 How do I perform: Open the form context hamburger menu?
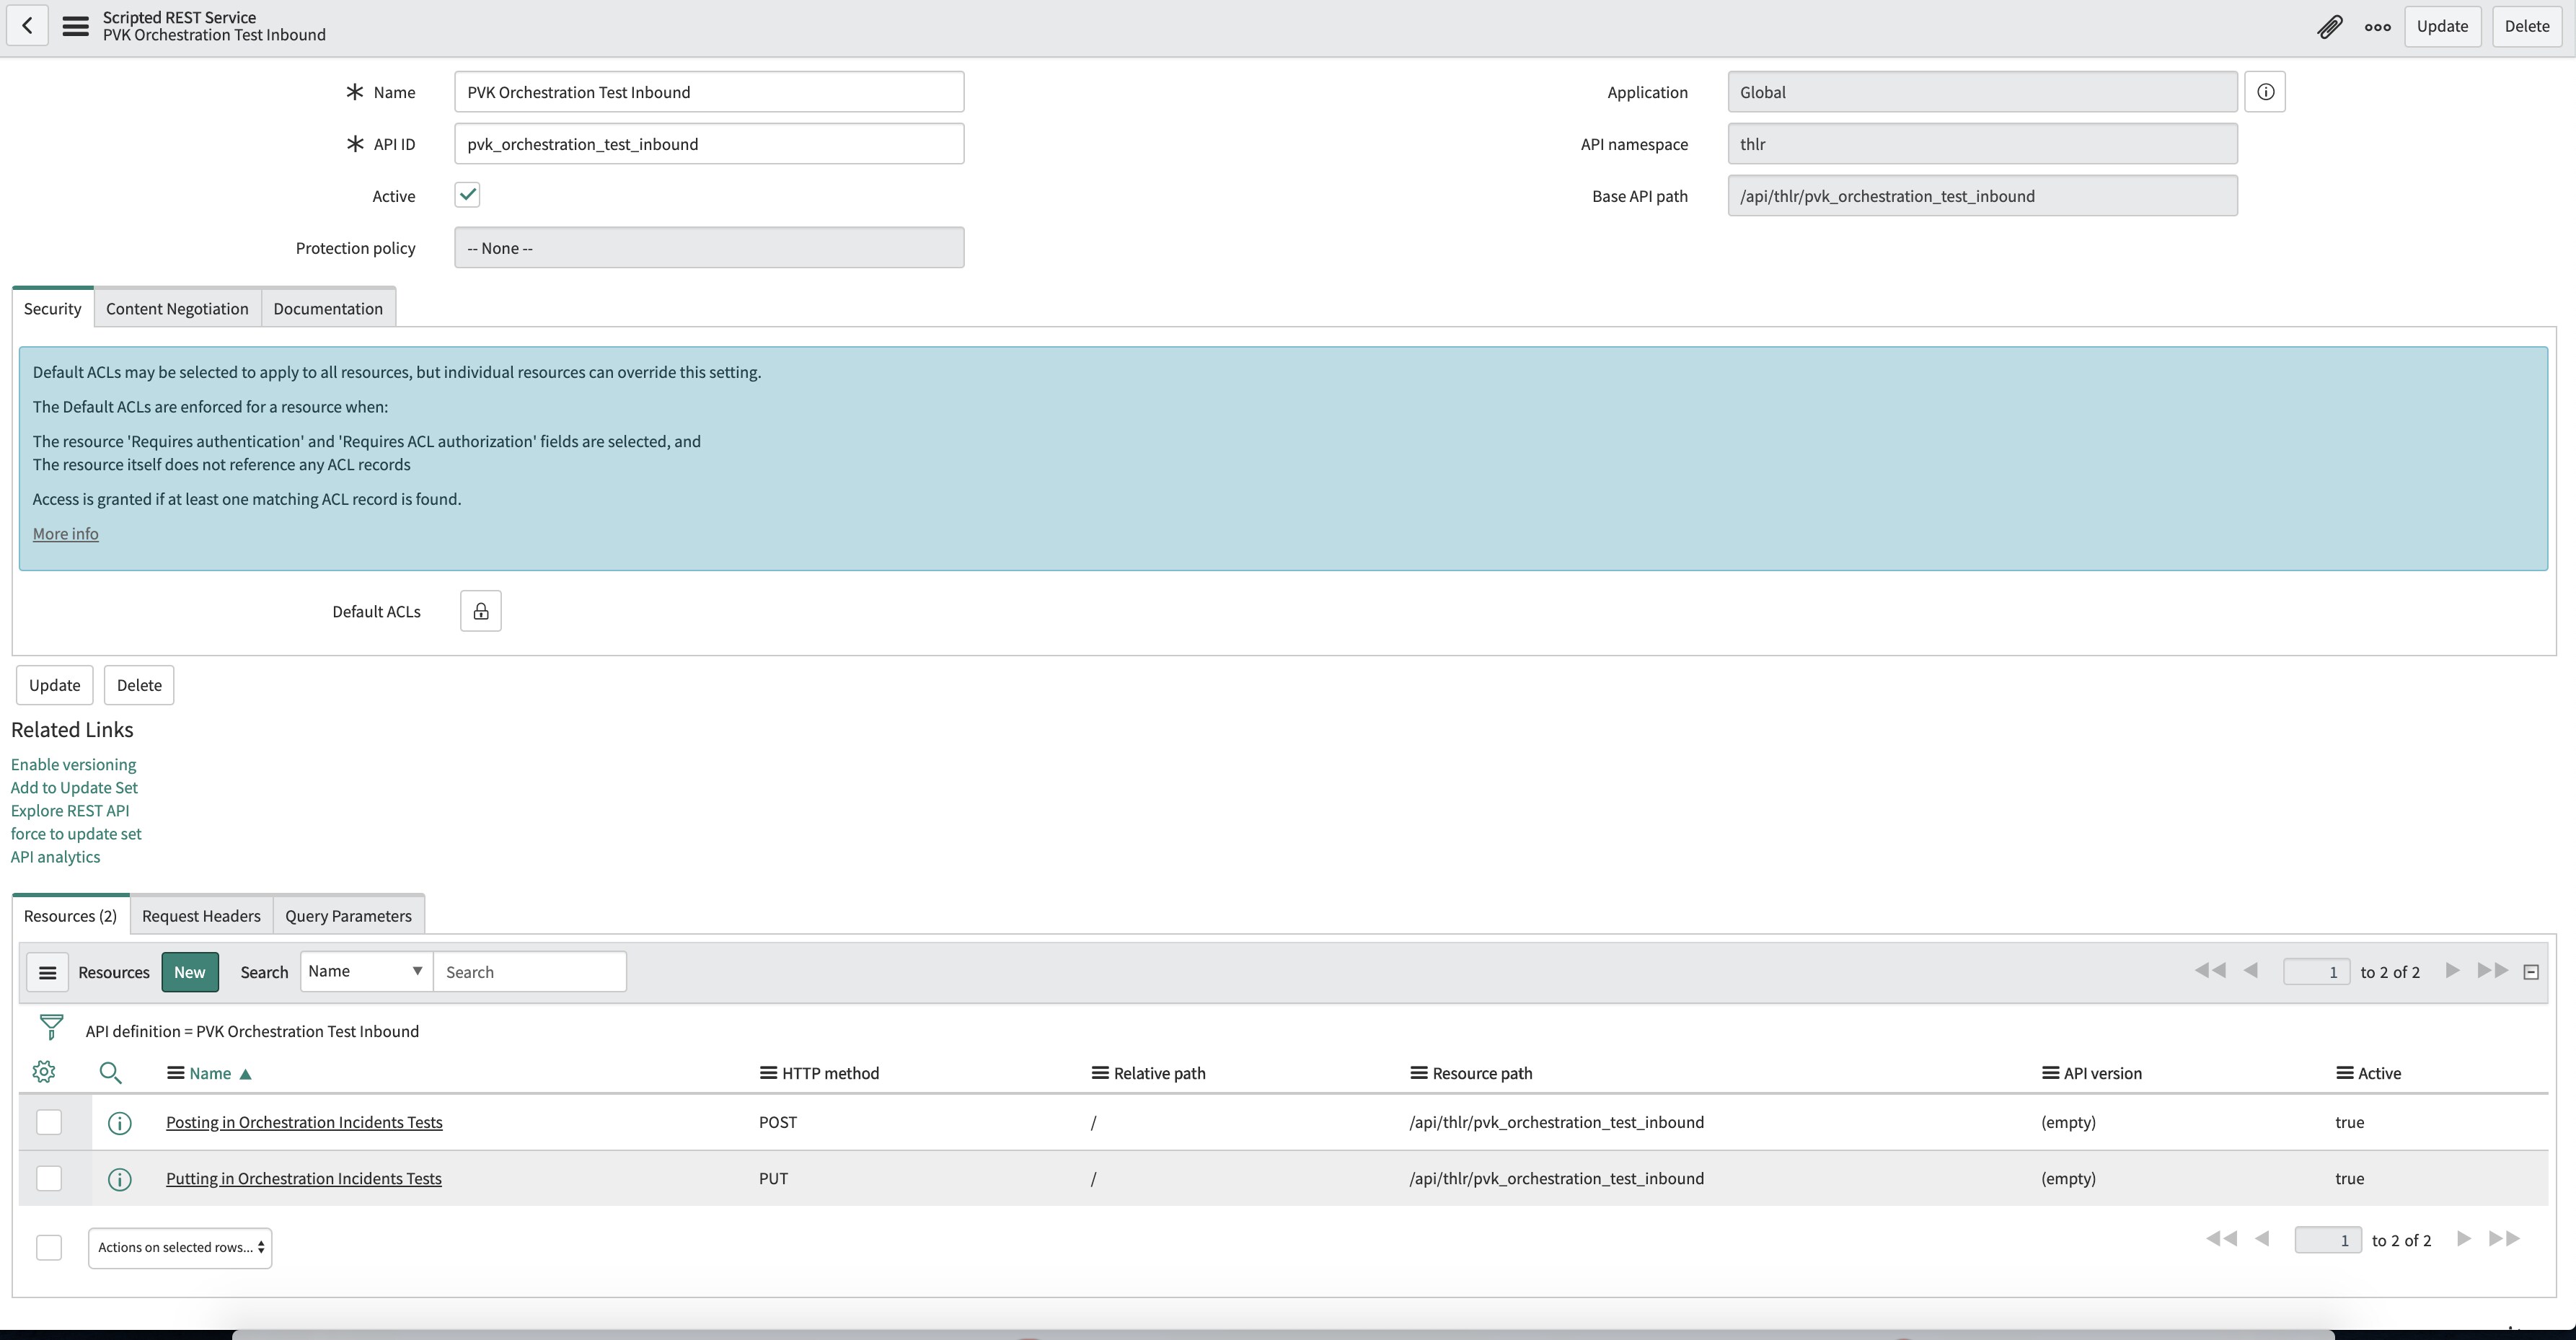pyautogui.click(x=75, y=26)
